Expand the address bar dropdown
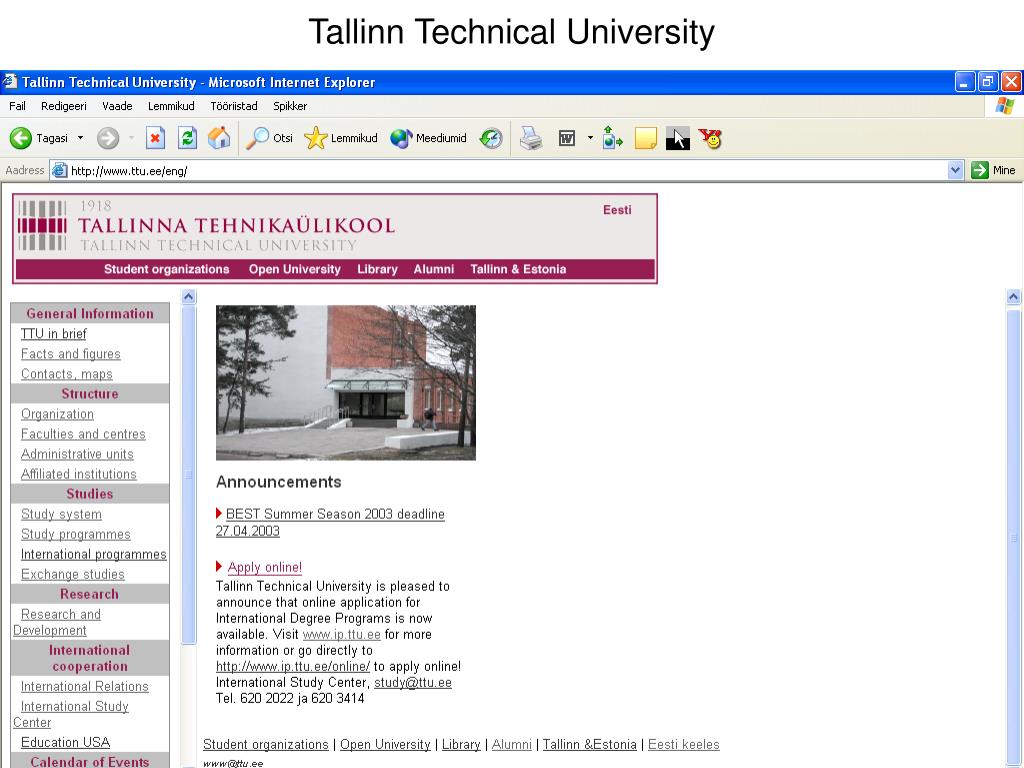Screen dimensions: 1024x768 click(955, 170)
